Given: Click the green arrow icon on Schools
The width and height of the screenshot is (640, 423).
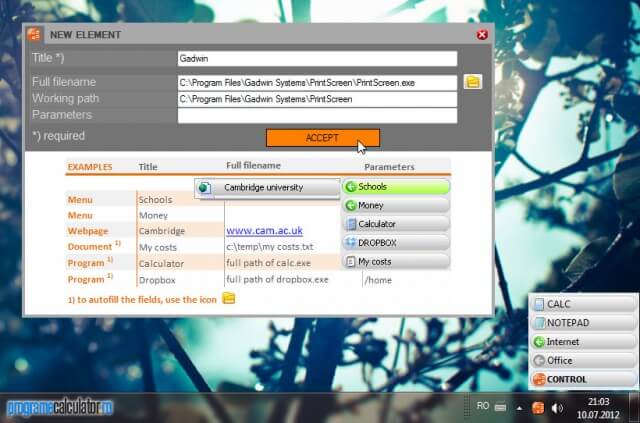Looking at the screenshot, I should pyautogui.click(x=351, y=187).
